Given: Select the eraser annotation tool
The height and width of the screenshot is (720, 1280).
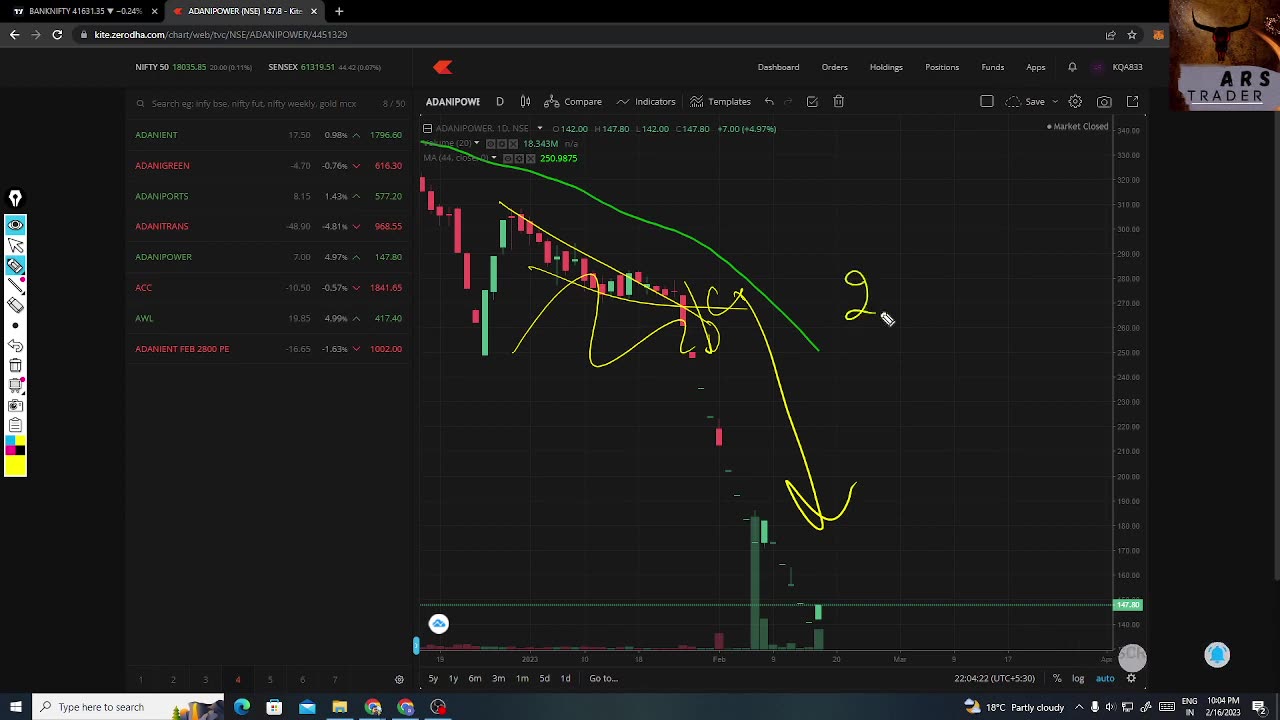Looking at the screenshot, I should click(15, 306).
